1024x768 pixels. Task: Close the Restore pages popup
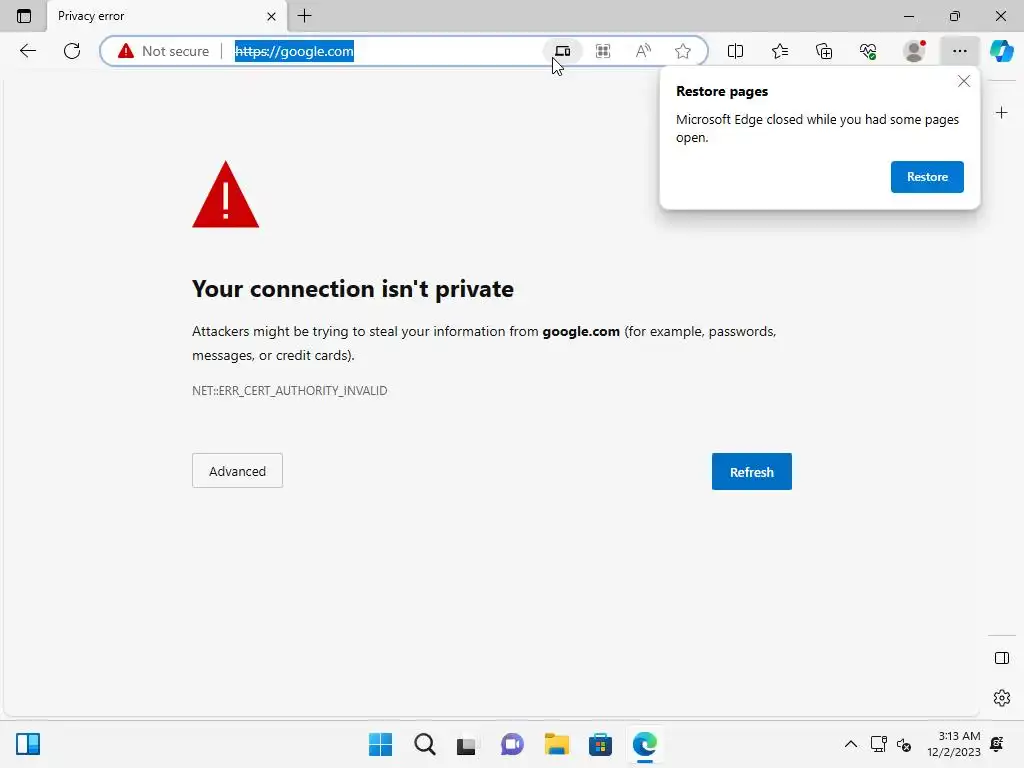(964, 82)
